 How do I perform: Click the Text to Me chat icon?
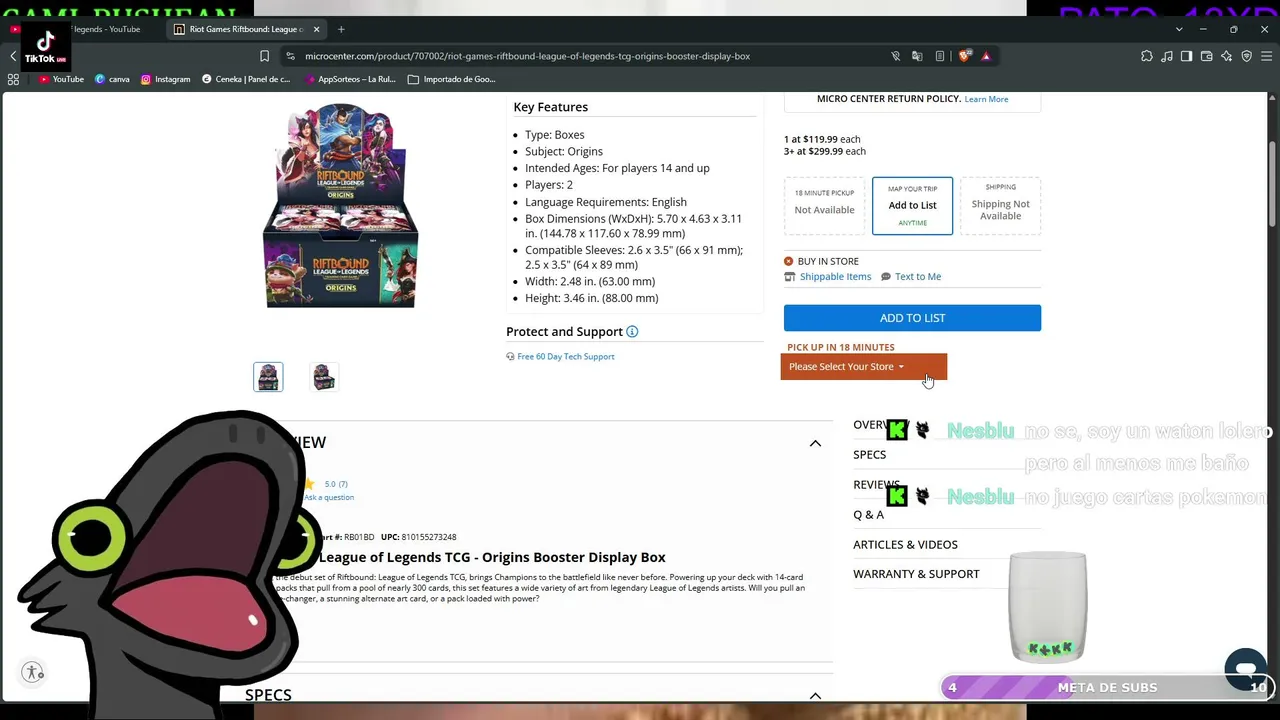click(x=886, y=277)
